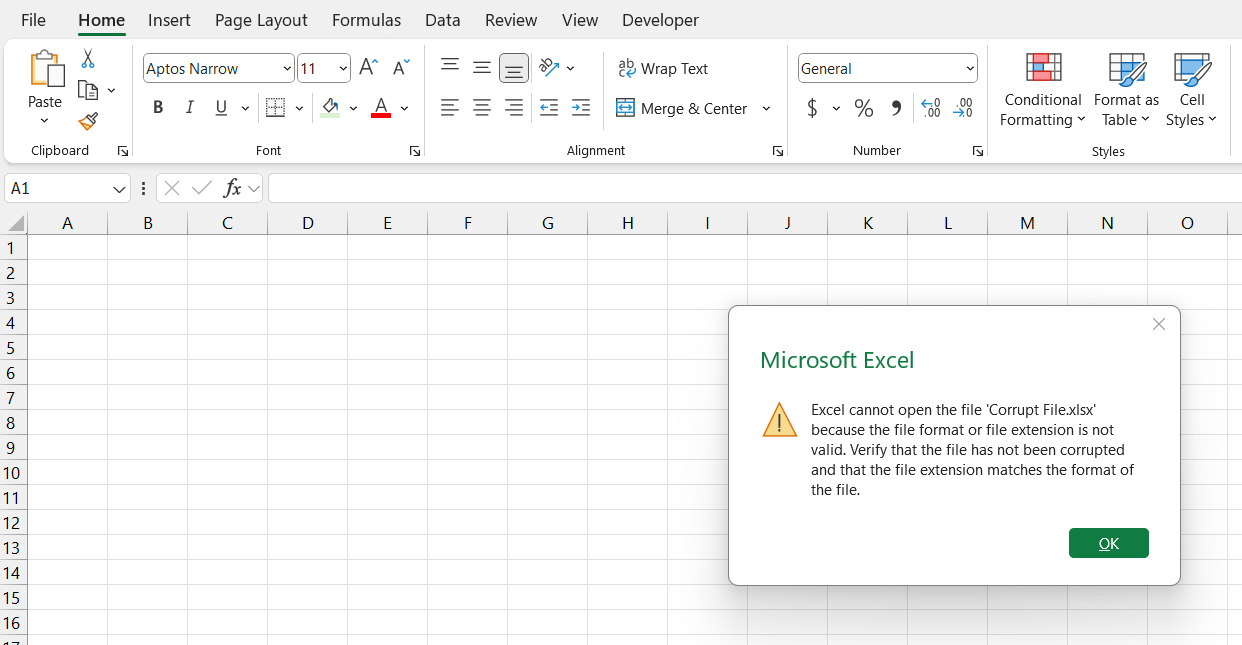Toggle Bold formatting
Screen dimensions: 1242x645
click(x=158, y=108)
